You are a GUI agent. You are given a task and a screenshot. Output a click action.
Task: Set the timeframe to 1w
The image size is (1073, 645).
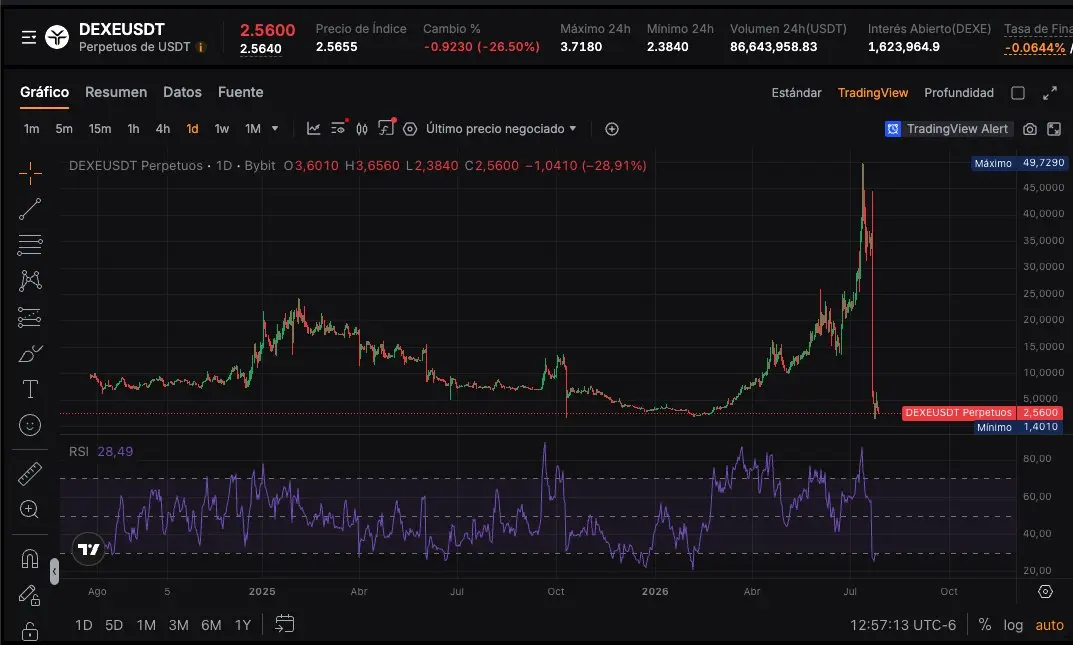(222, 129)
